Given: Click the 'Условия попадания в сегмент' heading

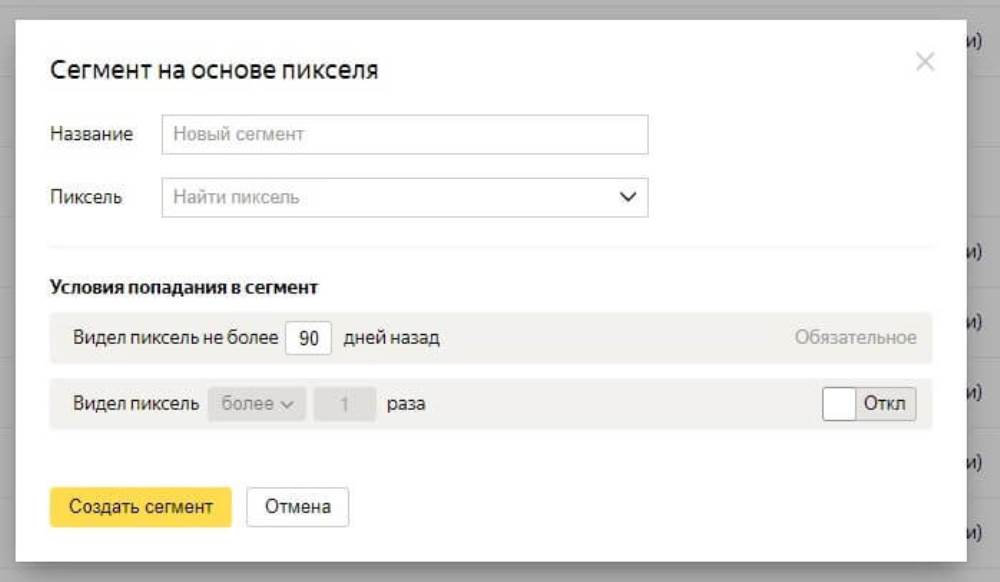Looking at the screenshot, I should pyautogui.click(x=183, y=287).
